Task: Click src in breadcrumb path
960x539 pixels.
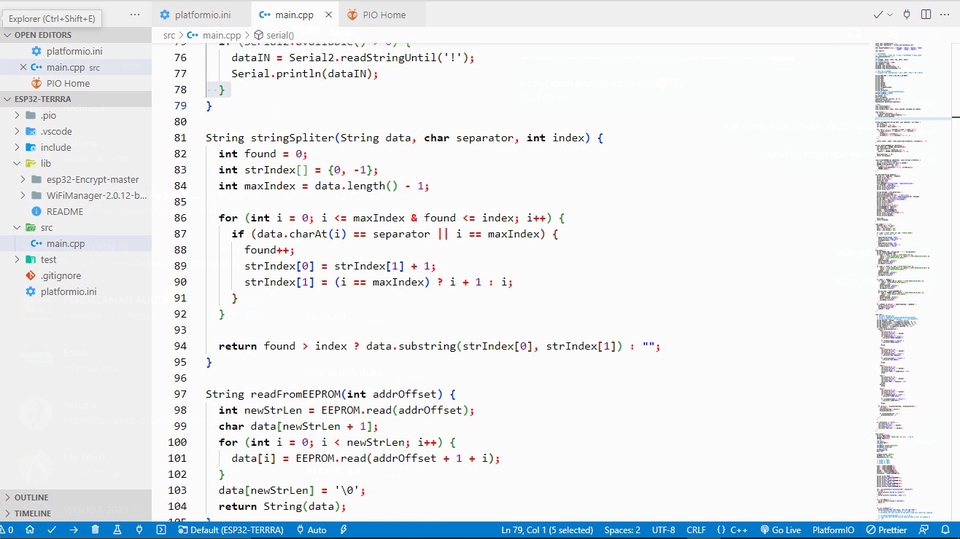Action: click(169, 36)
